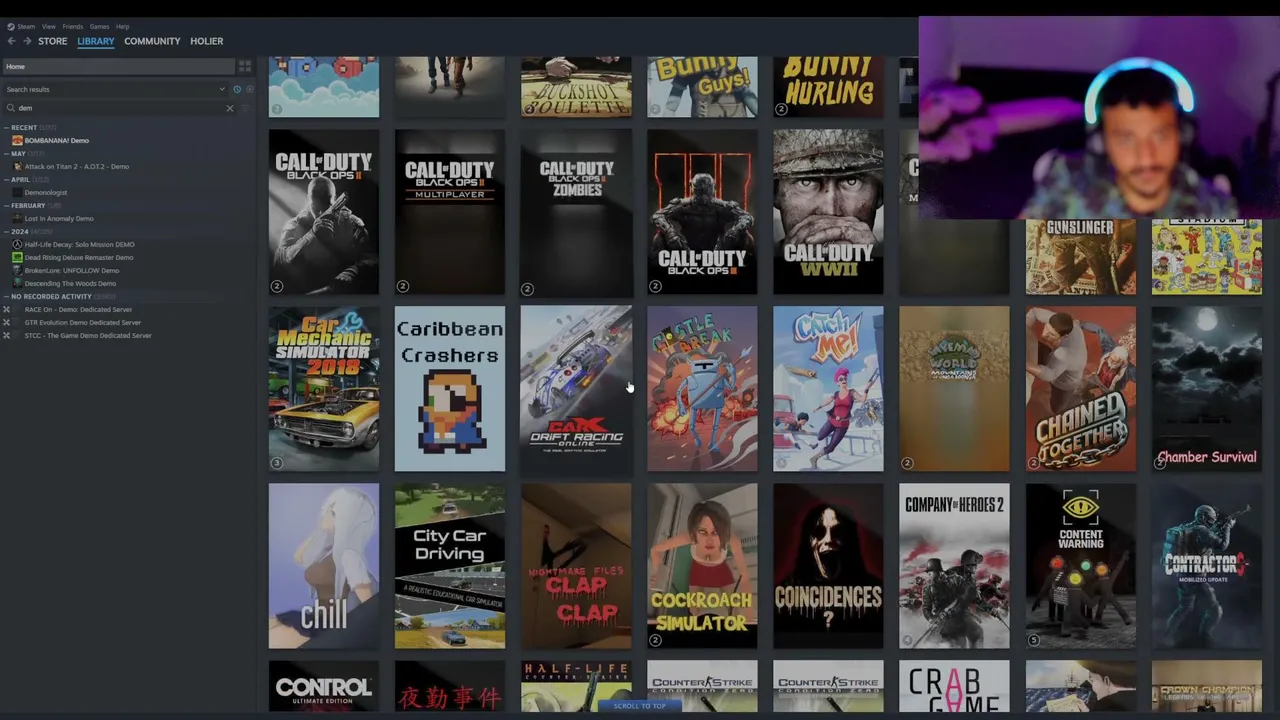Sort by recent activity clock icon
This screenshot has width=1280, height=720.
pos(237,89)
